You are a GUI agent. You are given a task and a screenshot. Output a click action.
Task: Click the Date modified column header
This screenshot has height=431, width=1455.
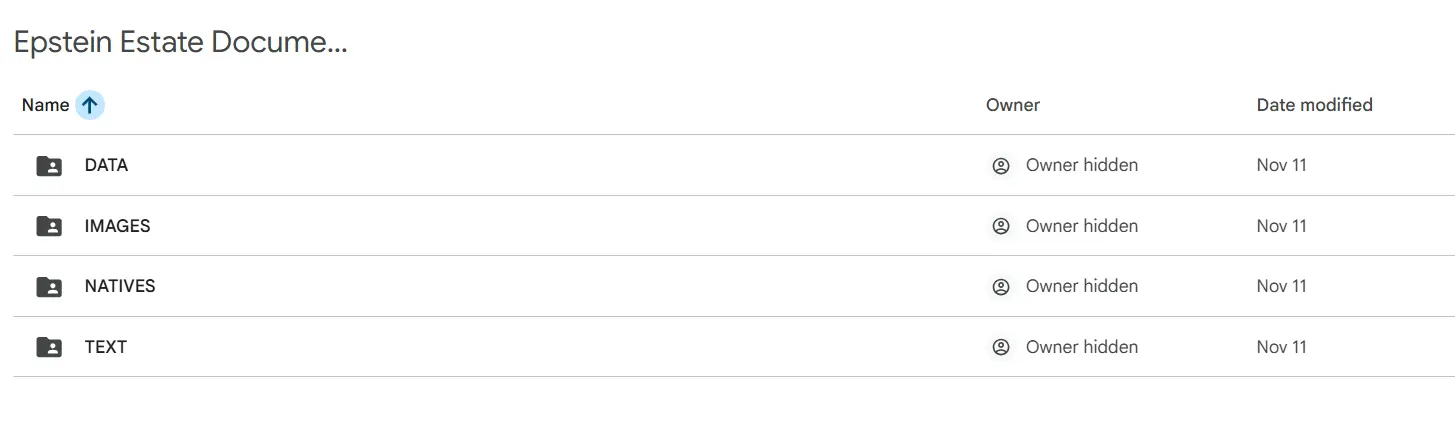pyautogui.click(x=1314, y=105)
